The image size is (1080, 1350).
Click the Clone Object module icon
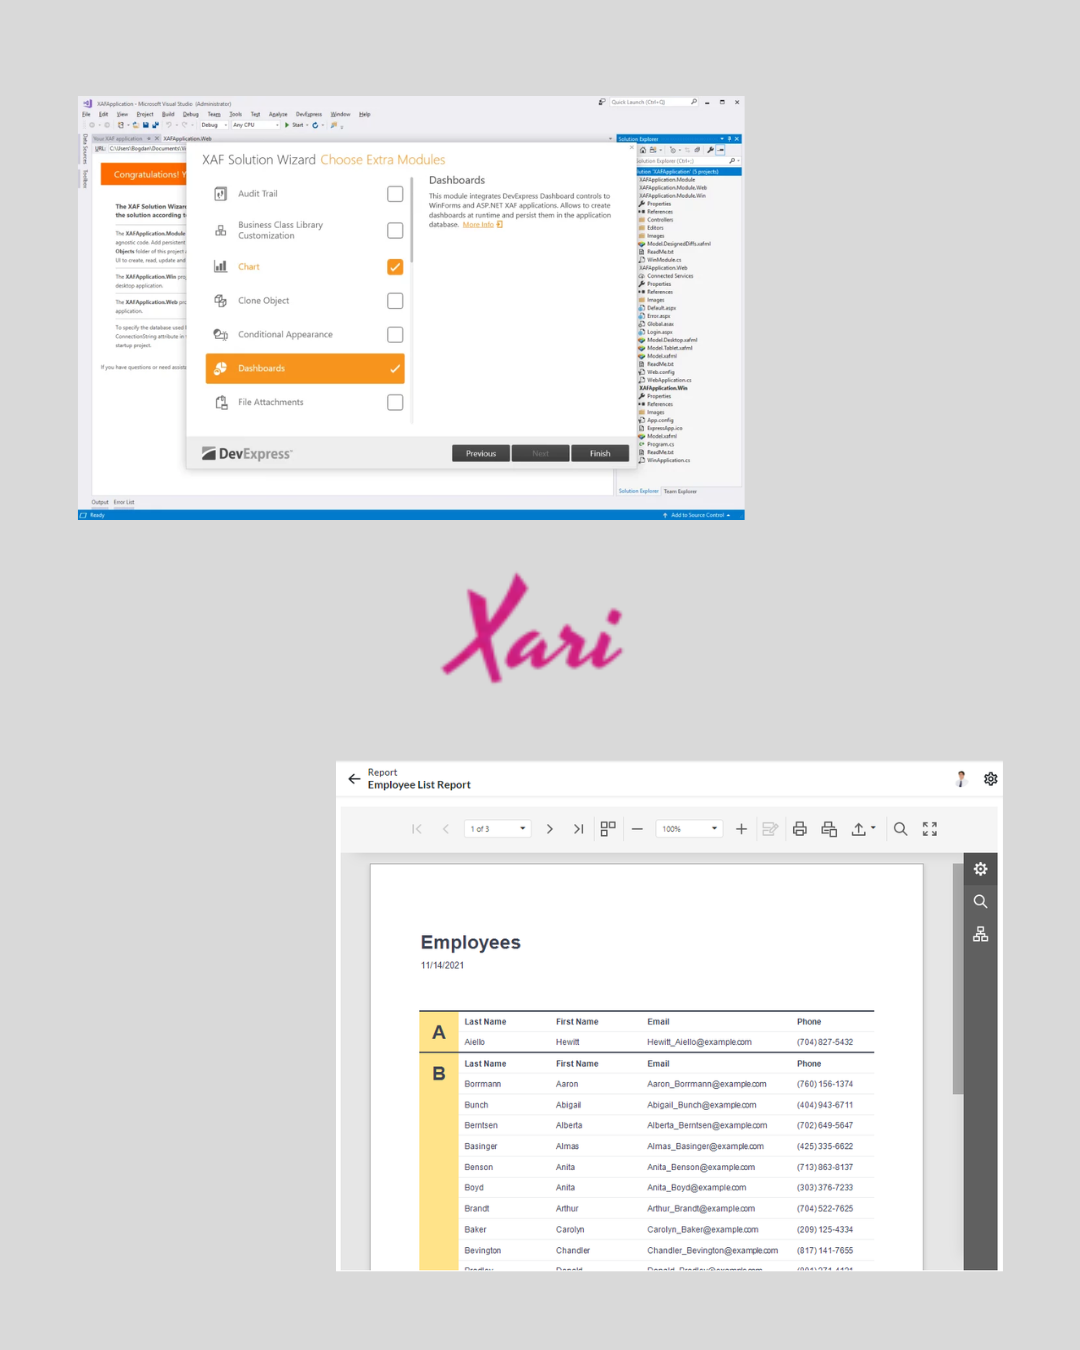tap(221, 301)
